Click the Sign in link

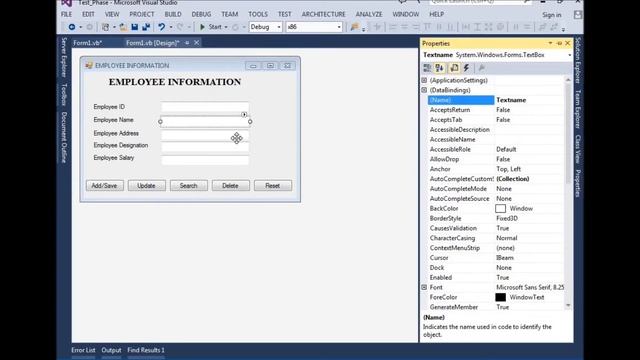pos(551,15)
